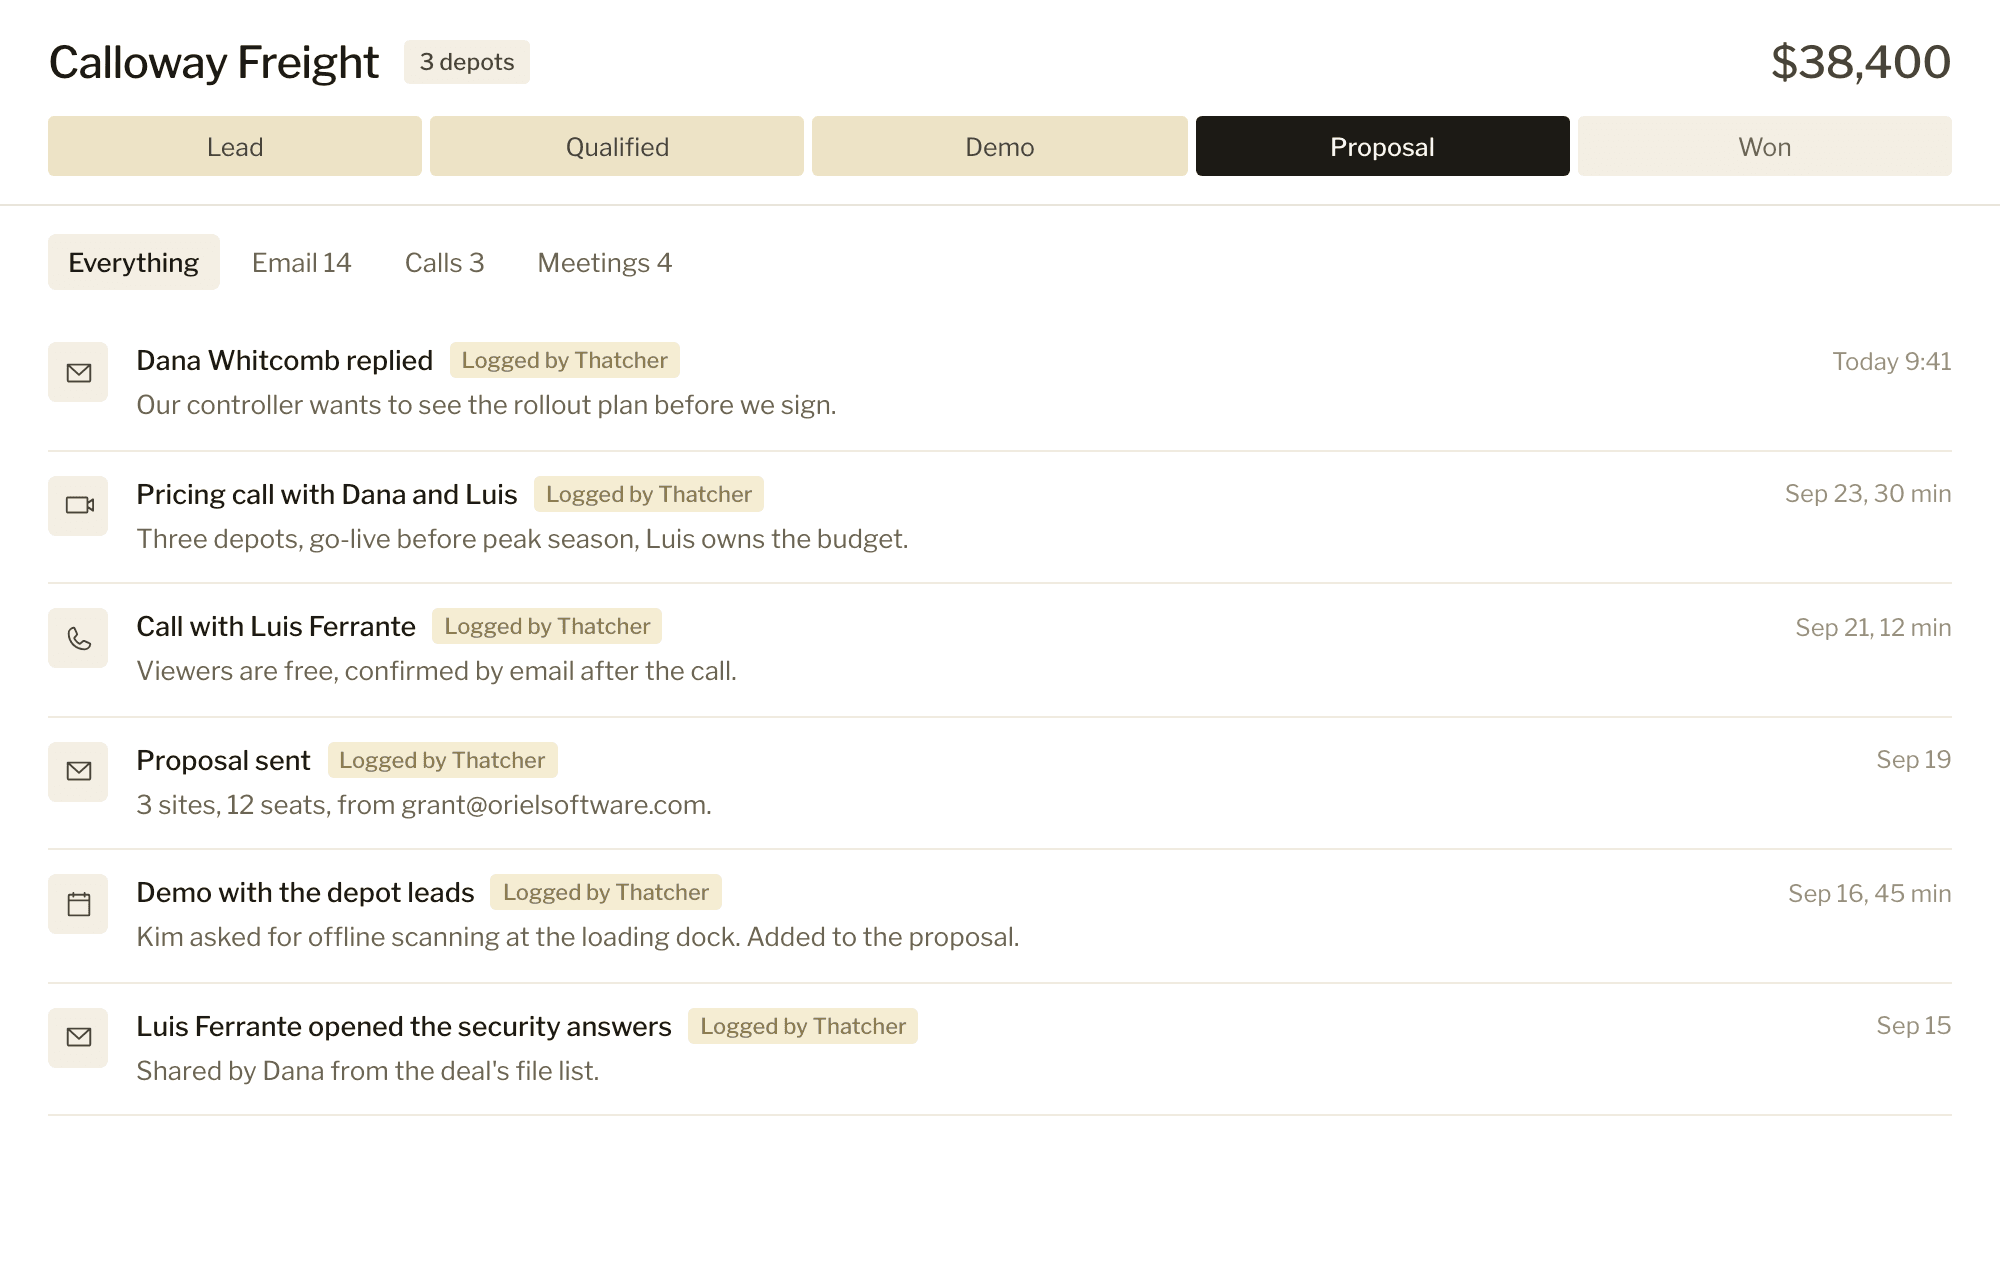Move deal to Qualified stage
The width and height of the screenshot is (2000, 1280).
pyautogui.click(x=617, y=146)
